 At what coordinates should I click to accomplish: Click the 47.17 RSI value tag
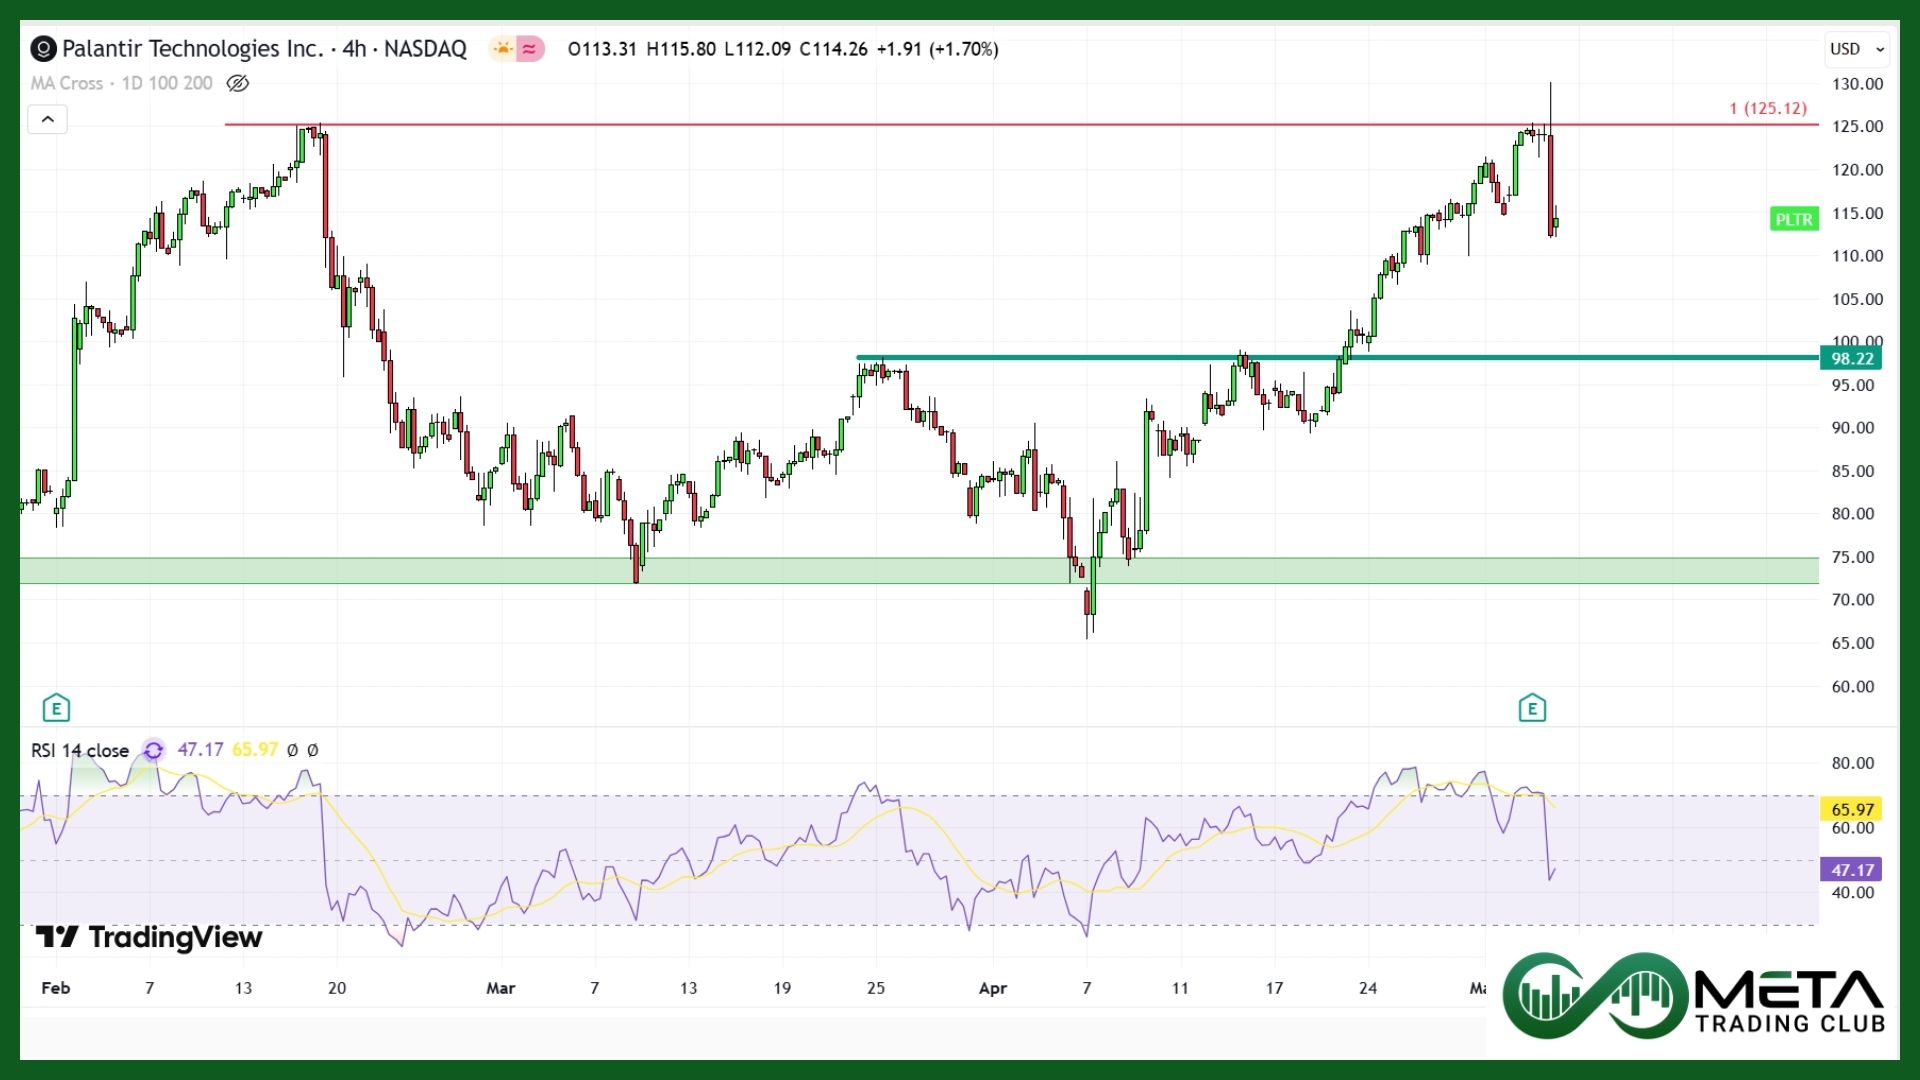tap(1851, 870)
